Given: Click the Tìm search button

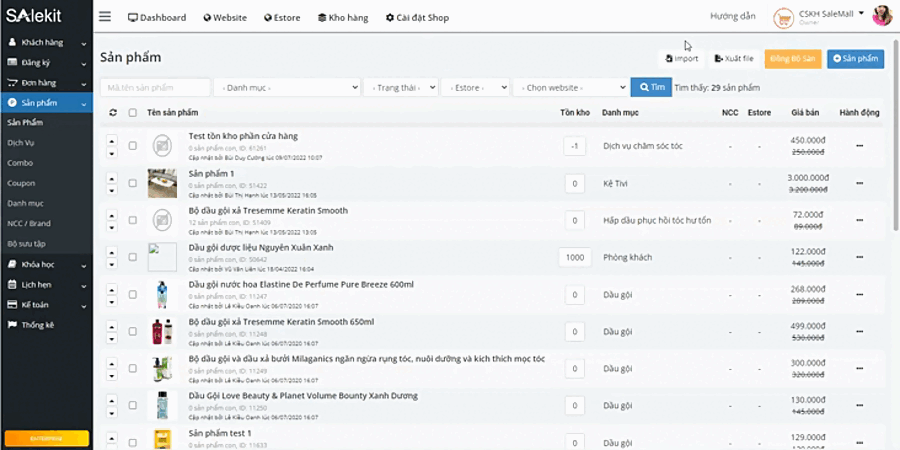Looking at the screenshot, I should [651, 87].
